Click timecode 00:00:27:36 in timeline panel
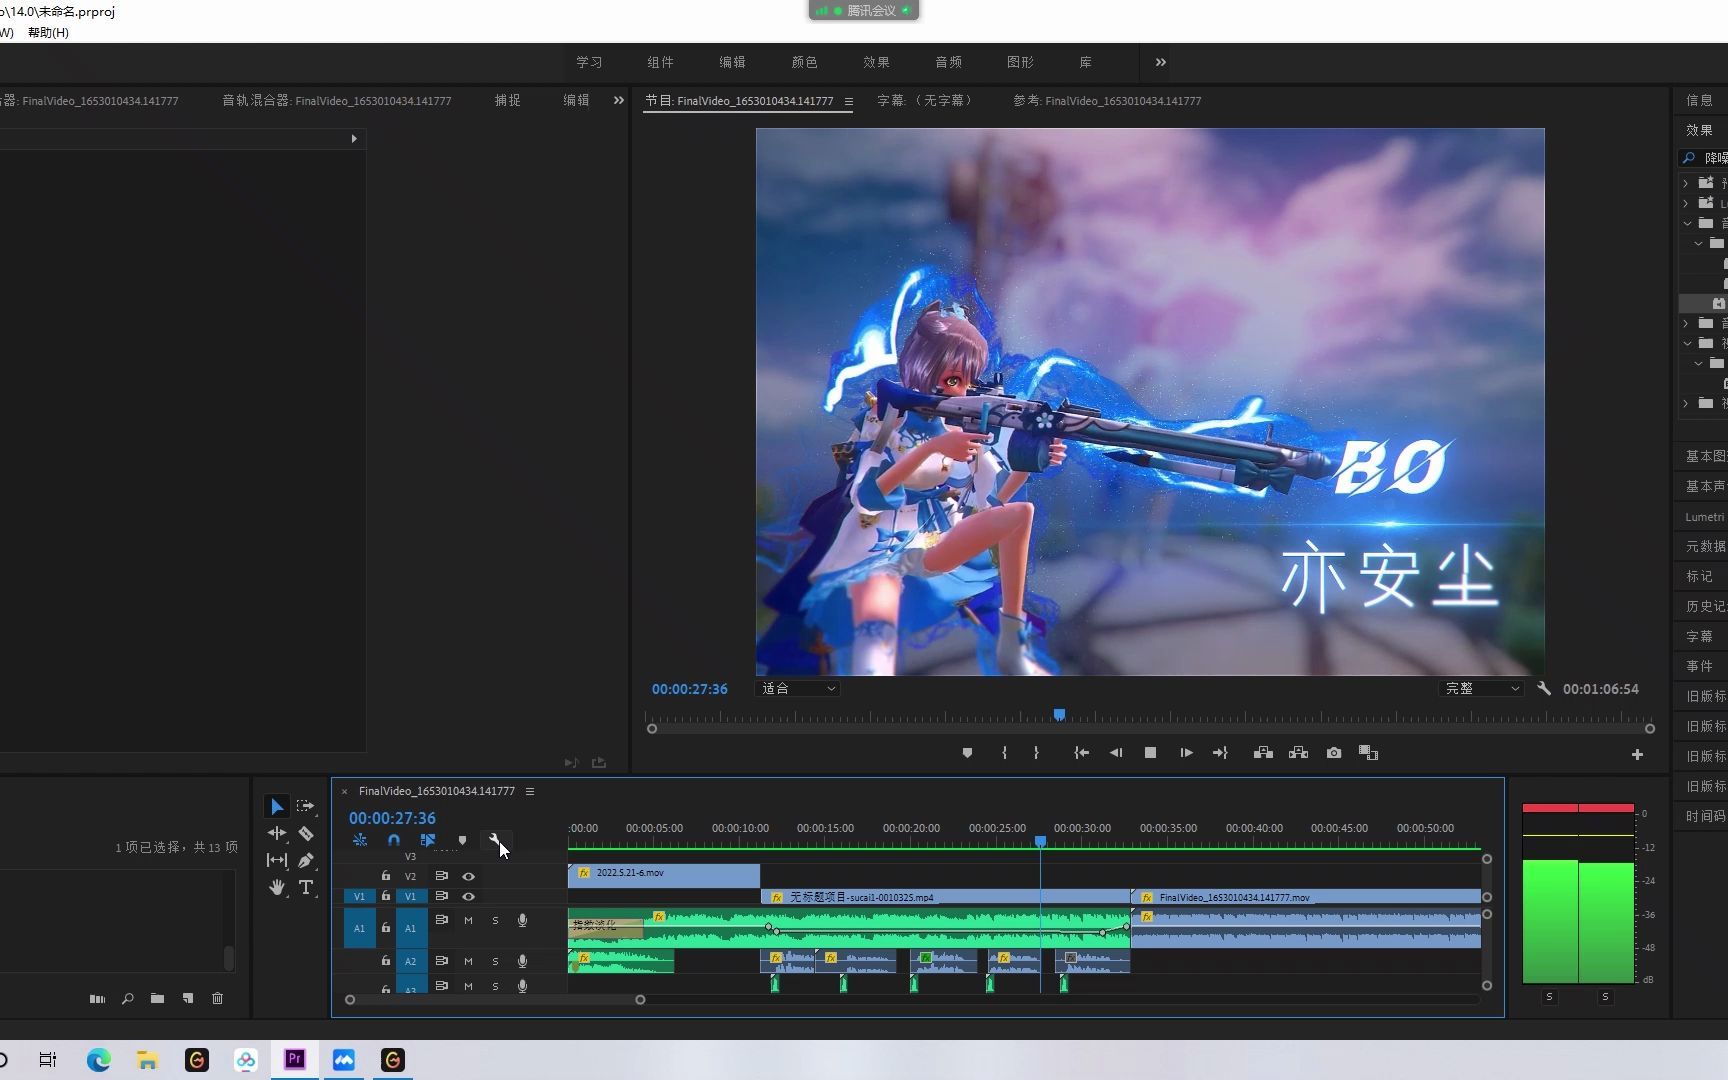This screenshot has width=1728, height=1080. pos(392,818)
